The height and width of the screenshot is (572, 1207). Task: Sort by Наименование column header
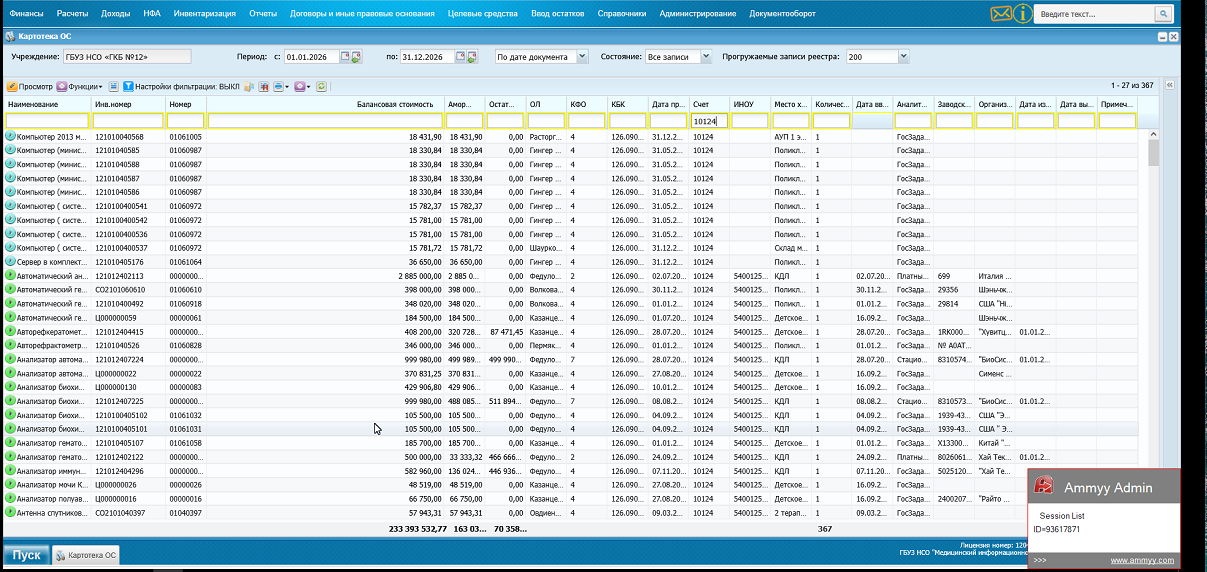[x=47, y=104]
